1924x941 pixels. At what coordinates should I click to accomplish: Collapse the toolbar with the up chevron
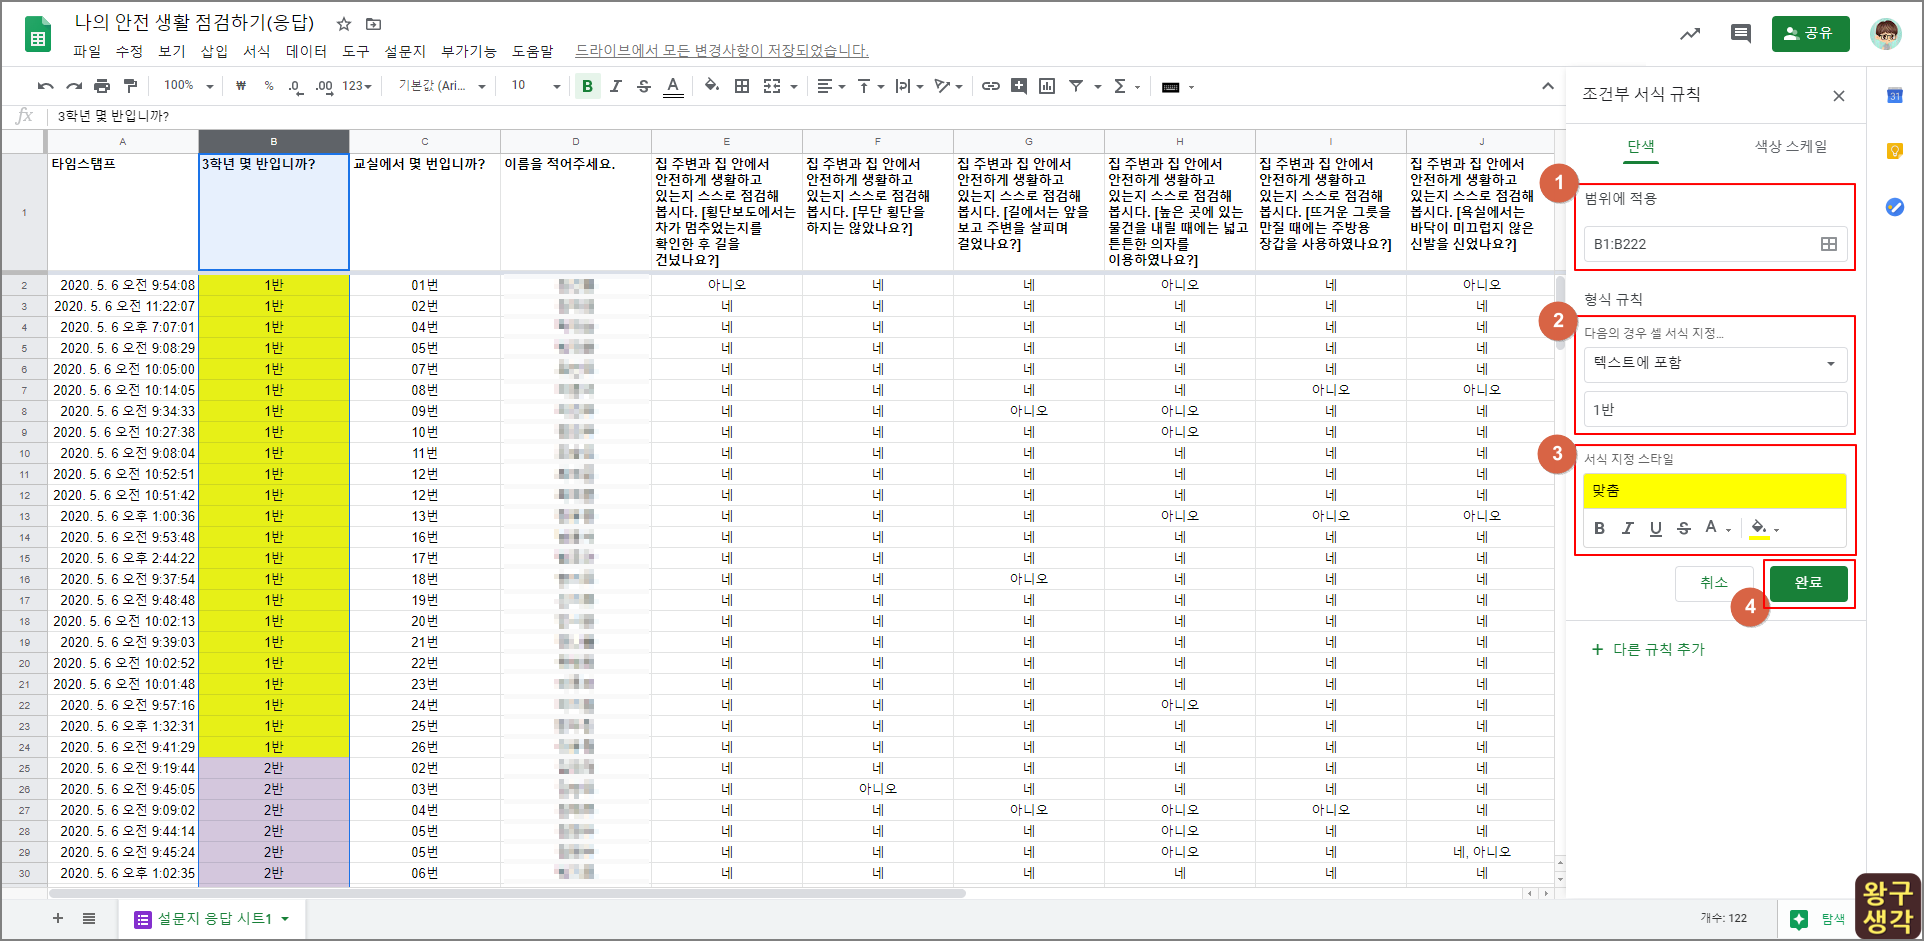1547,86
